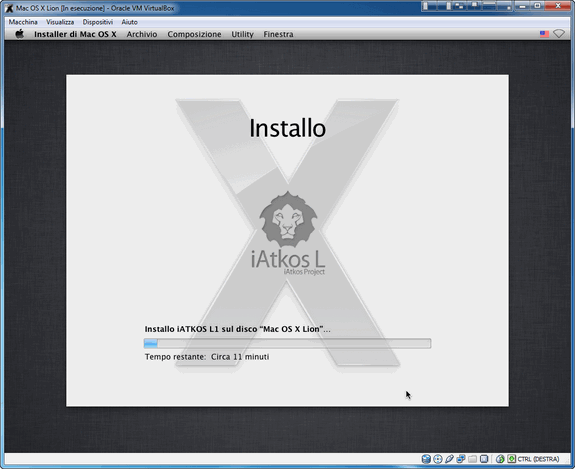Viewport: 575px width, 469px height.
Task: Maximize the VirtualBox window
Action: click(537, 6)
